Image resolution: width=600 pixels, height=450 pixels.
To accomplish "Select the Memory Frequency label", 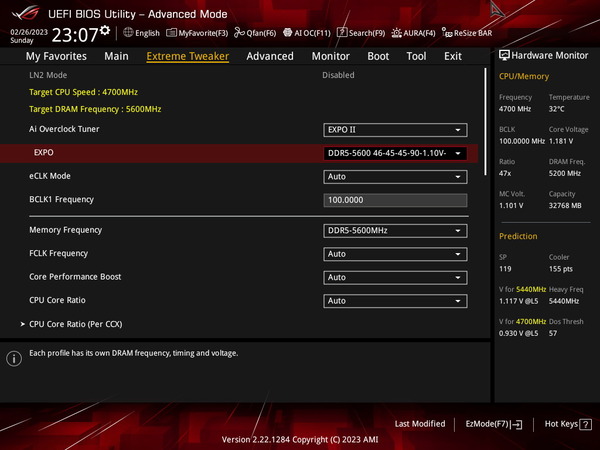I will click(65, 230).
